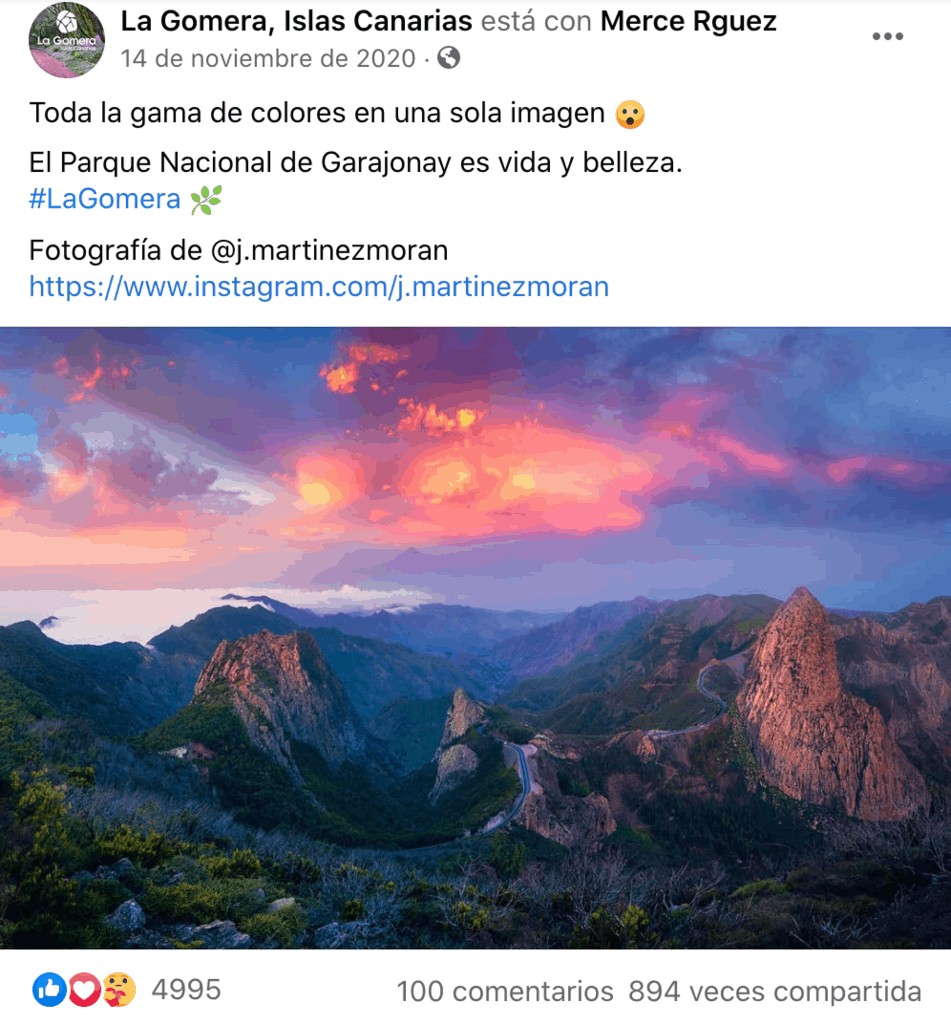This screenshot has width=951, height=1024.
Task: Click the @j.martinezmoran photographer mention
Action: pos(329,251)
